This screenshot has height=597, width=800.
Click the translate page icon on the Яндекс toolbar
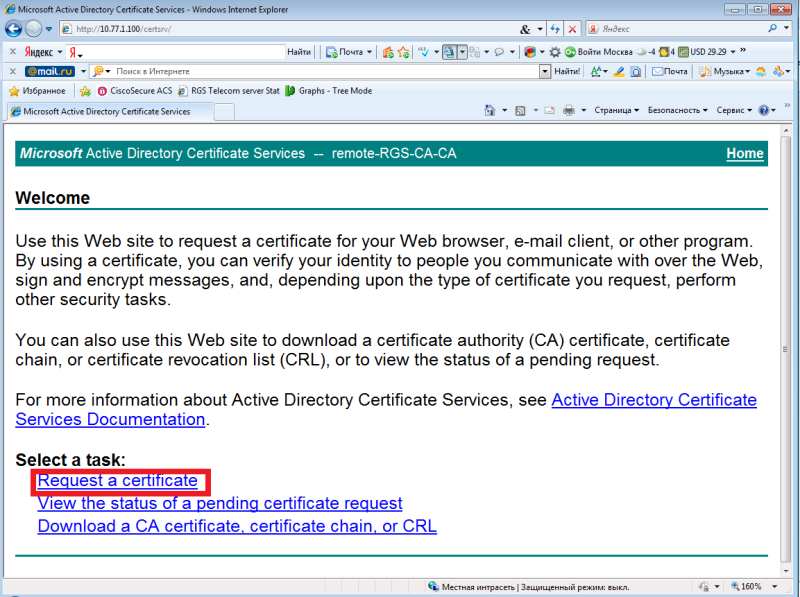pyautogui.click(x=449, y=52)
